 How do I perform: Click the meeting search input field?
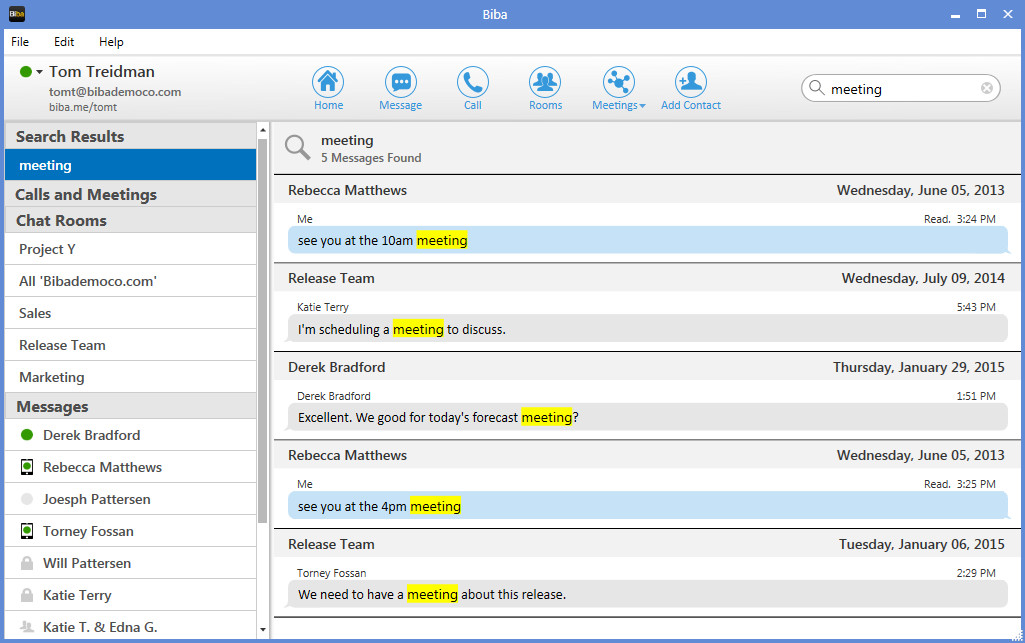coord(901,88)
